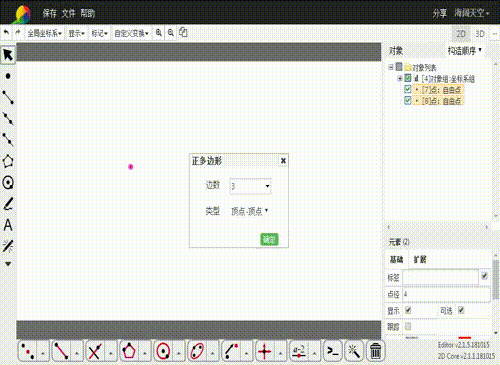Switch to 3D view
Image resolution: width=500 pixels, height=365 pixels.
click(480, 34)
